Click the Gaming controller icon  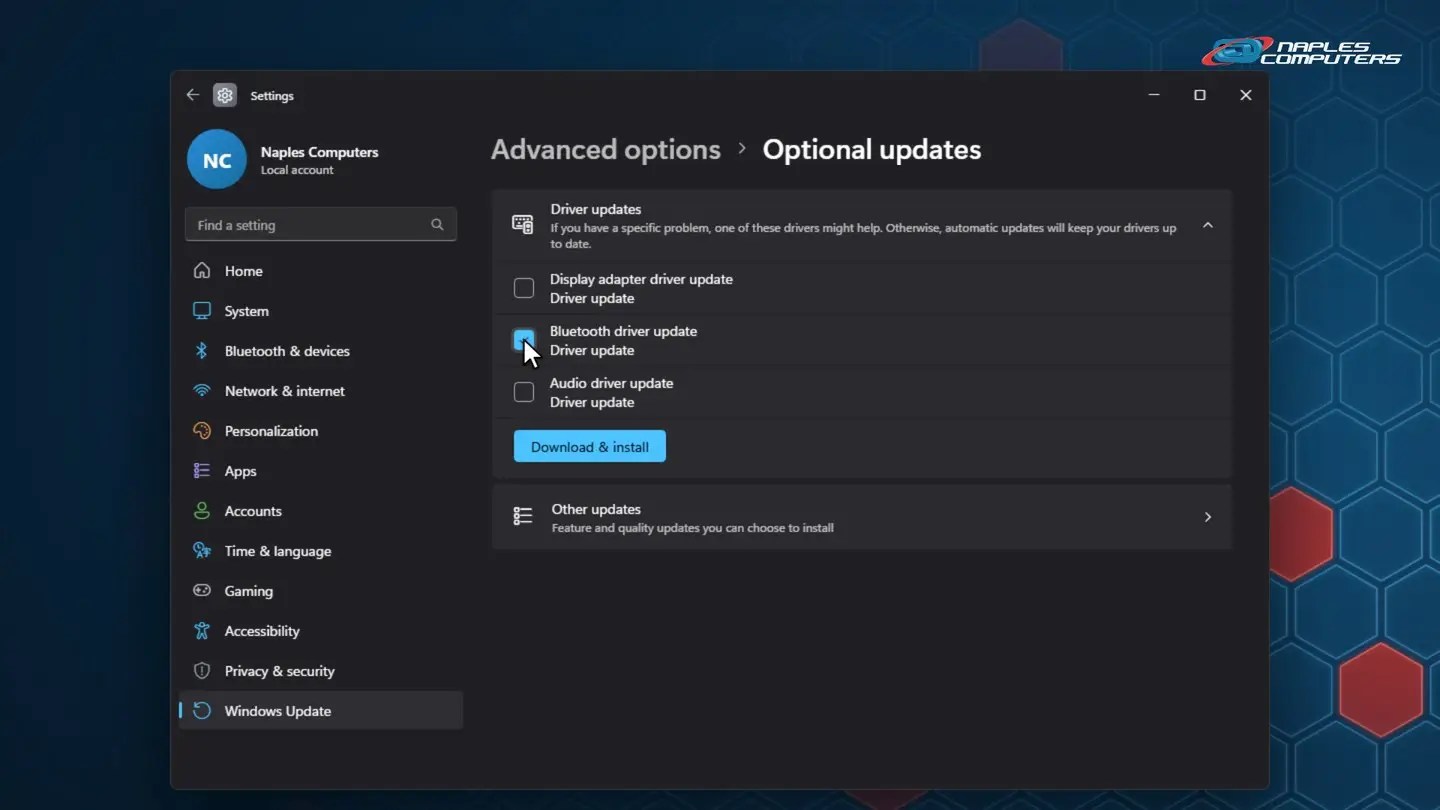[x=202, y=591]
